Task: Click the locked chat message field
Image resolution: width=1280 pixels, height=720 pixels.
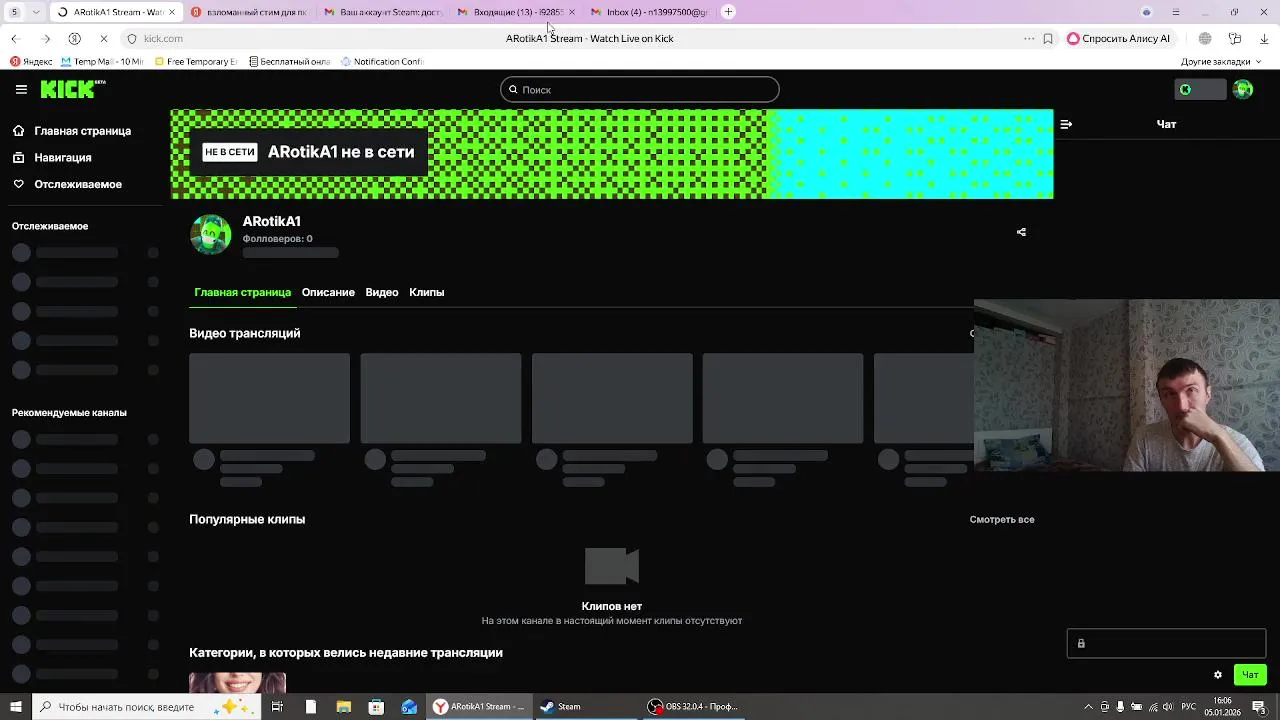Action: [x=1166, y=643]
